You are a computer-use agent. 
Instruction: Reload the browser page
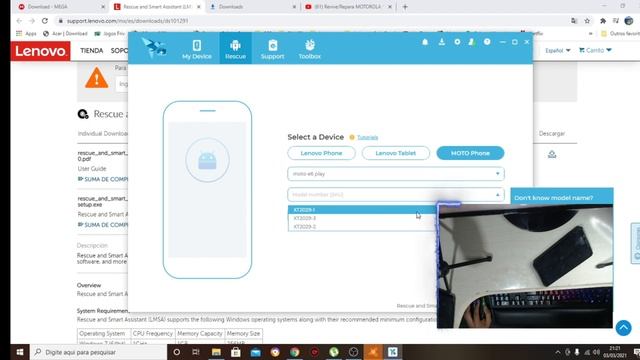click(45, 20)
